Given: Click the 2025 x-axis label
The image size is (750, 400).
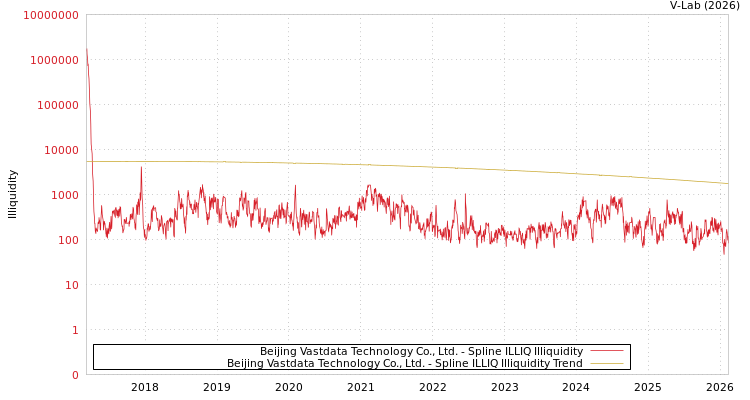Looking at the screenshot, I should pos(648,387).
